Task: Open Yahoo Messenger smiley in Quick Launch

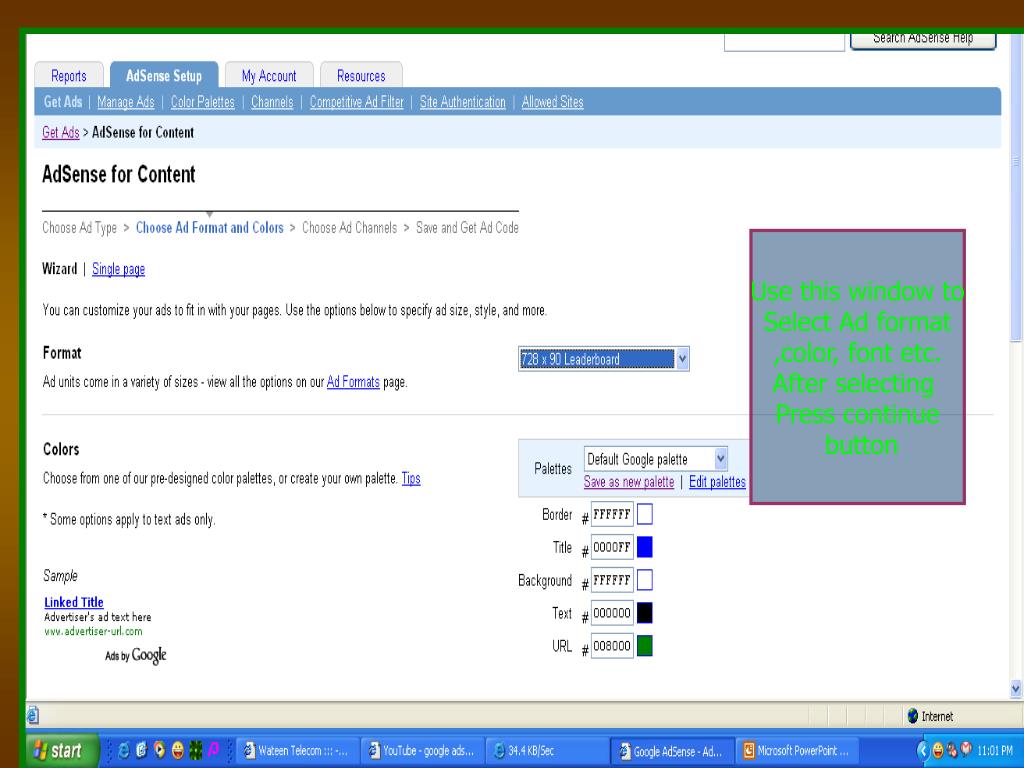Action: click(177, 750)
